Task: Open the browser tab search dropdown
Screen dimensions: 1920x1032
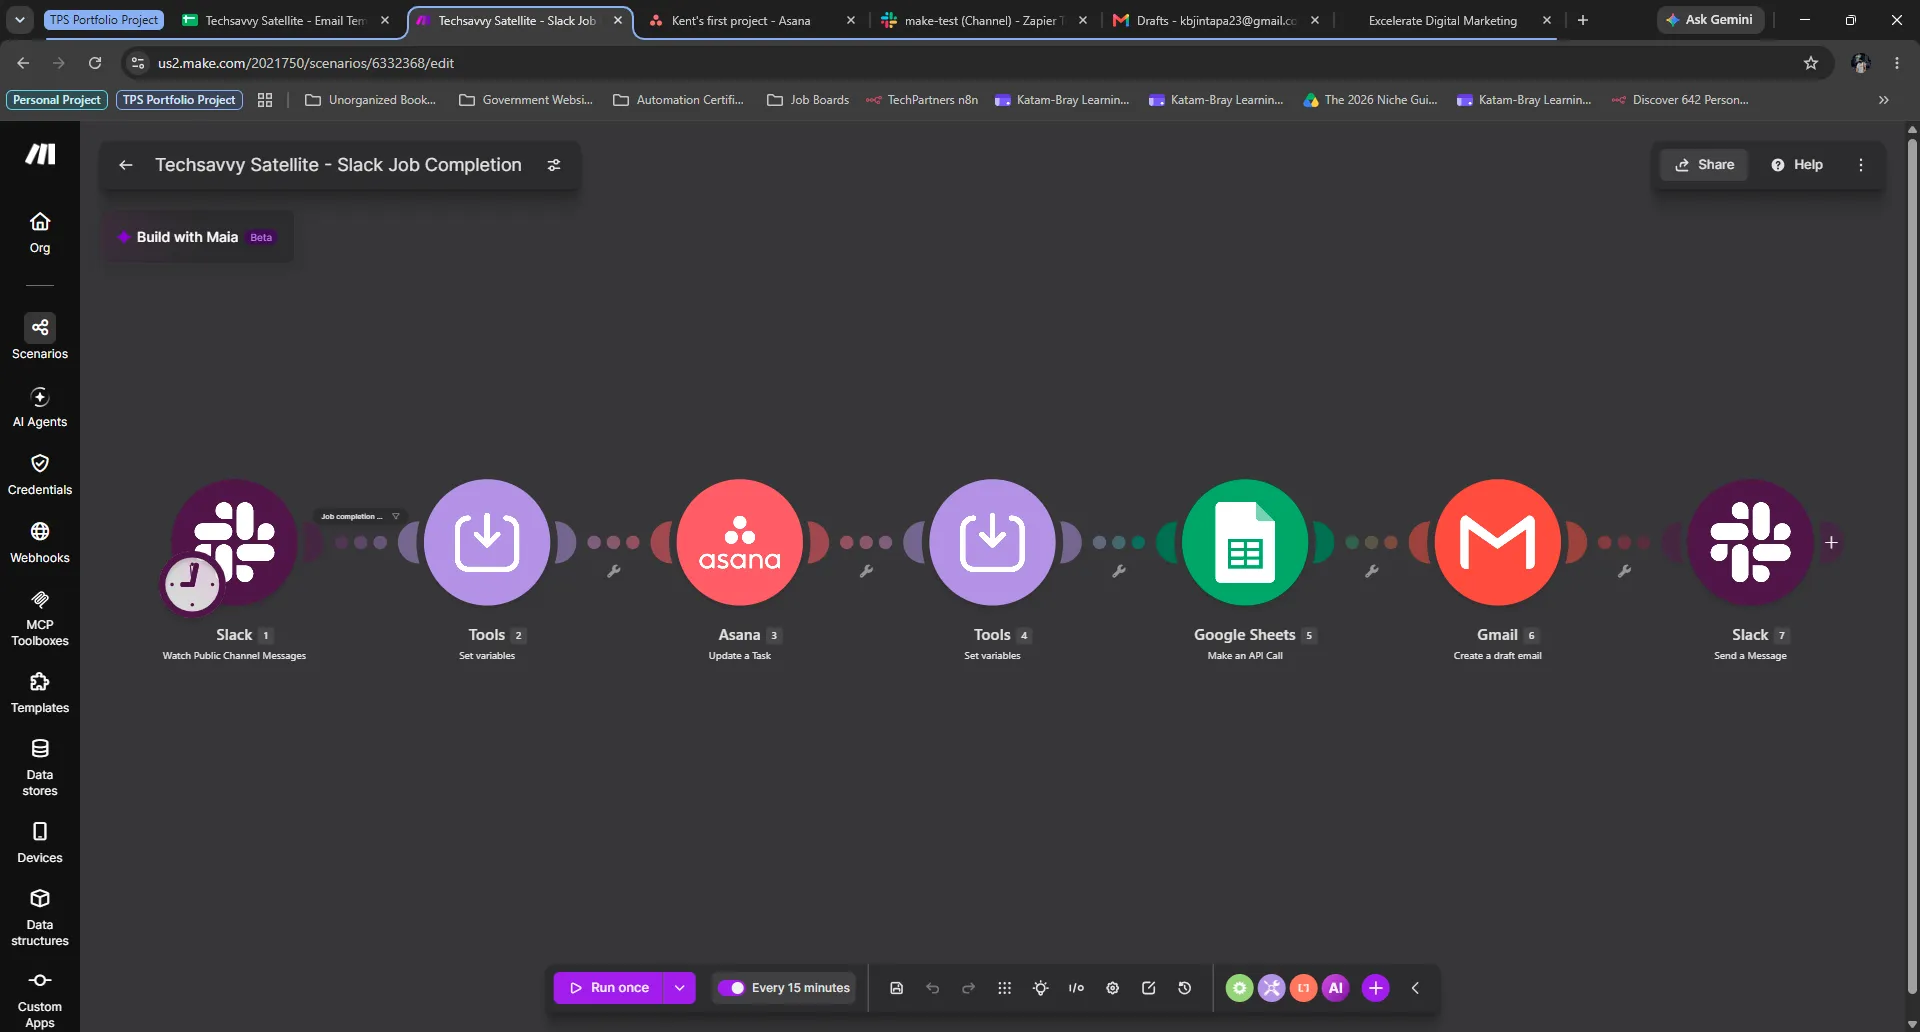Action: 20,20
